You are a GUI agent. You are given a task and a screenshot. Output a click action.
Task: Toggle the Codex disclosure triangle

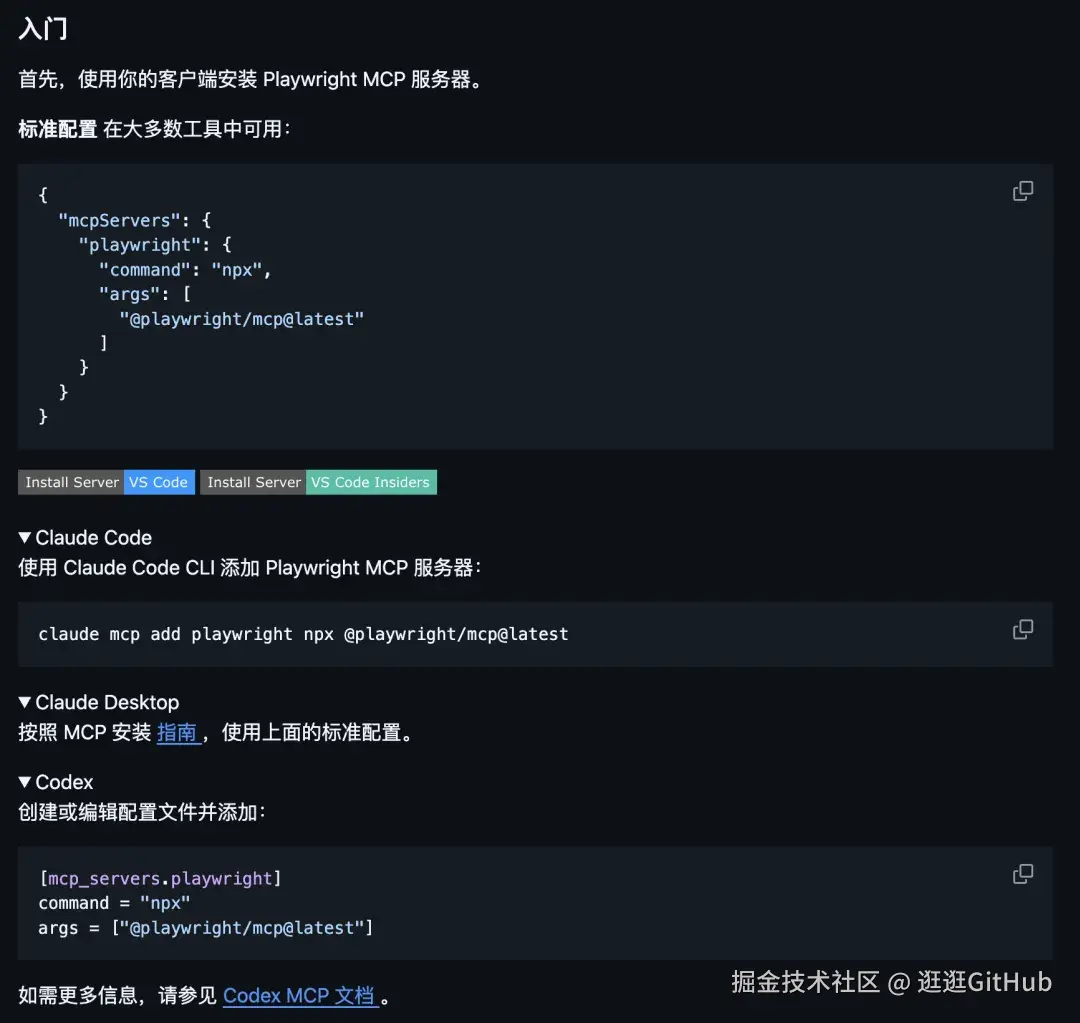[25, 782]
